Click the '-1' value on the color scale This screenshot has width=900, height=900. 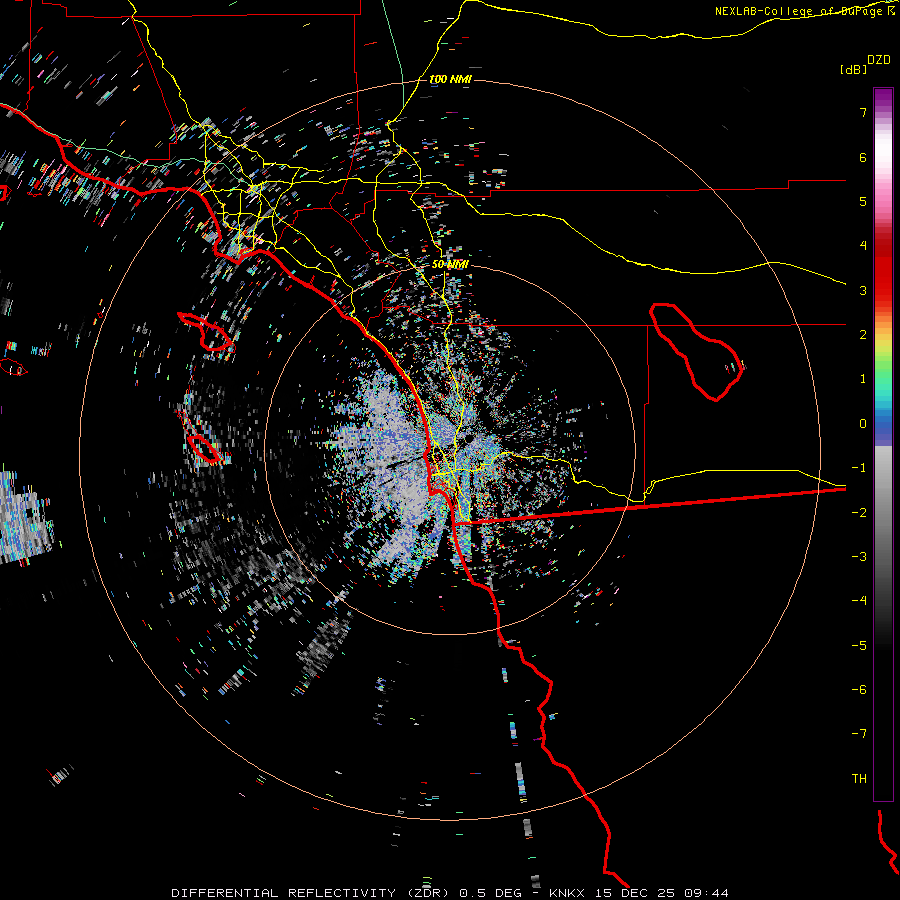coord(859,468)
